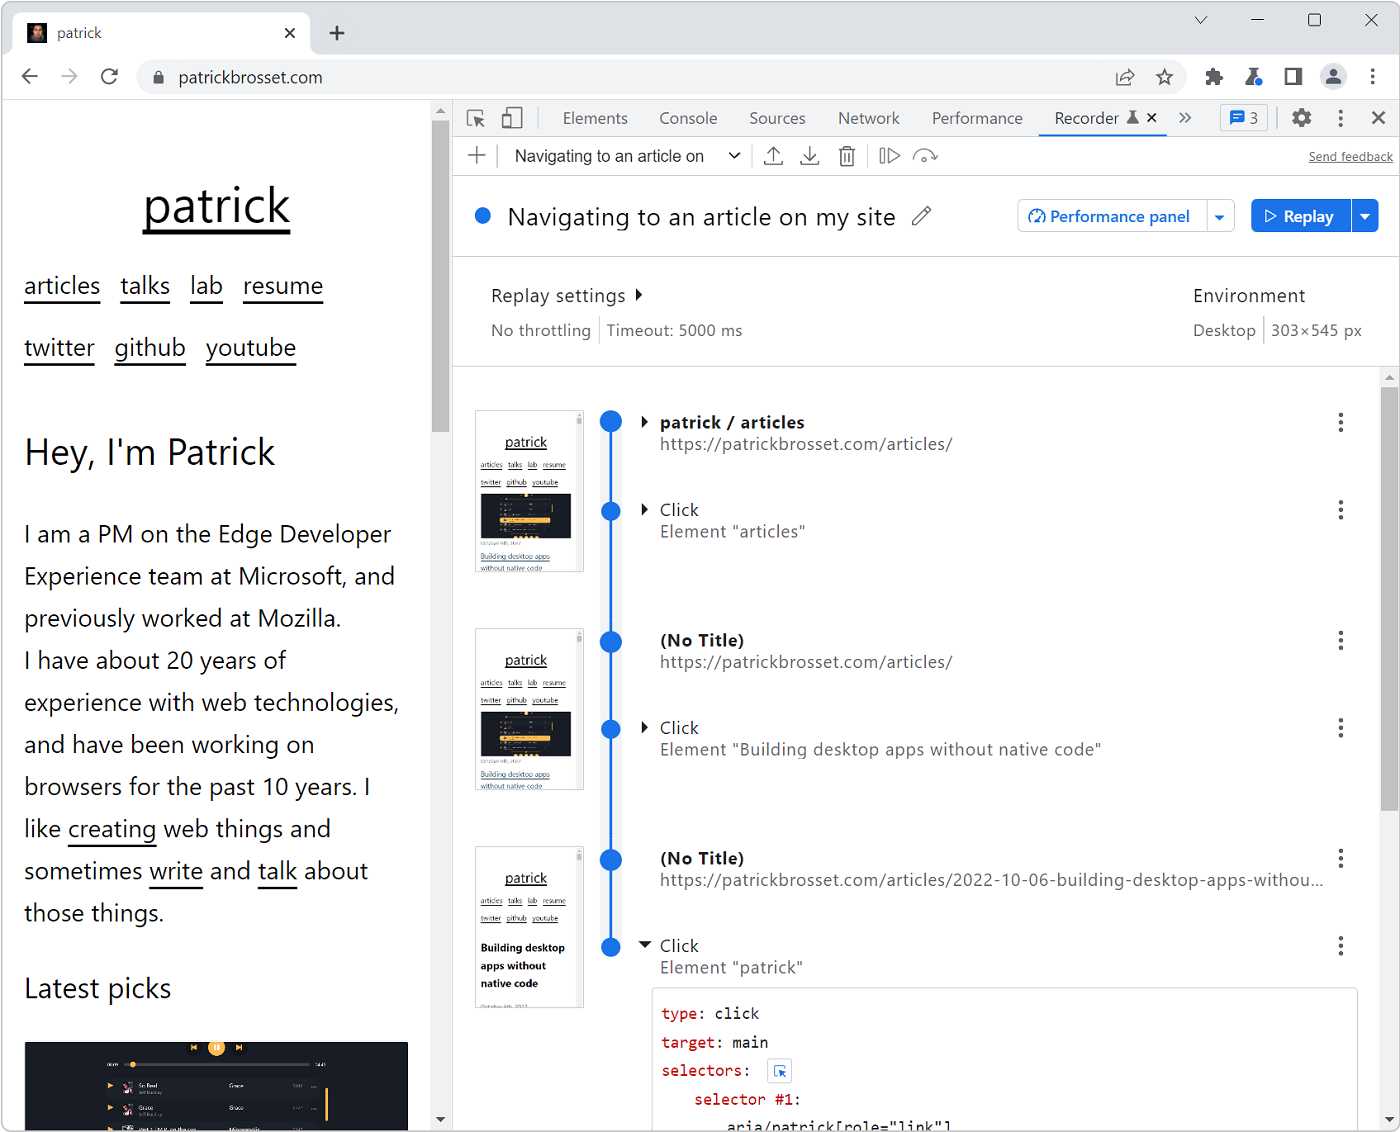Pick a selector with the element picker icon

click(x=779, y=1070)
